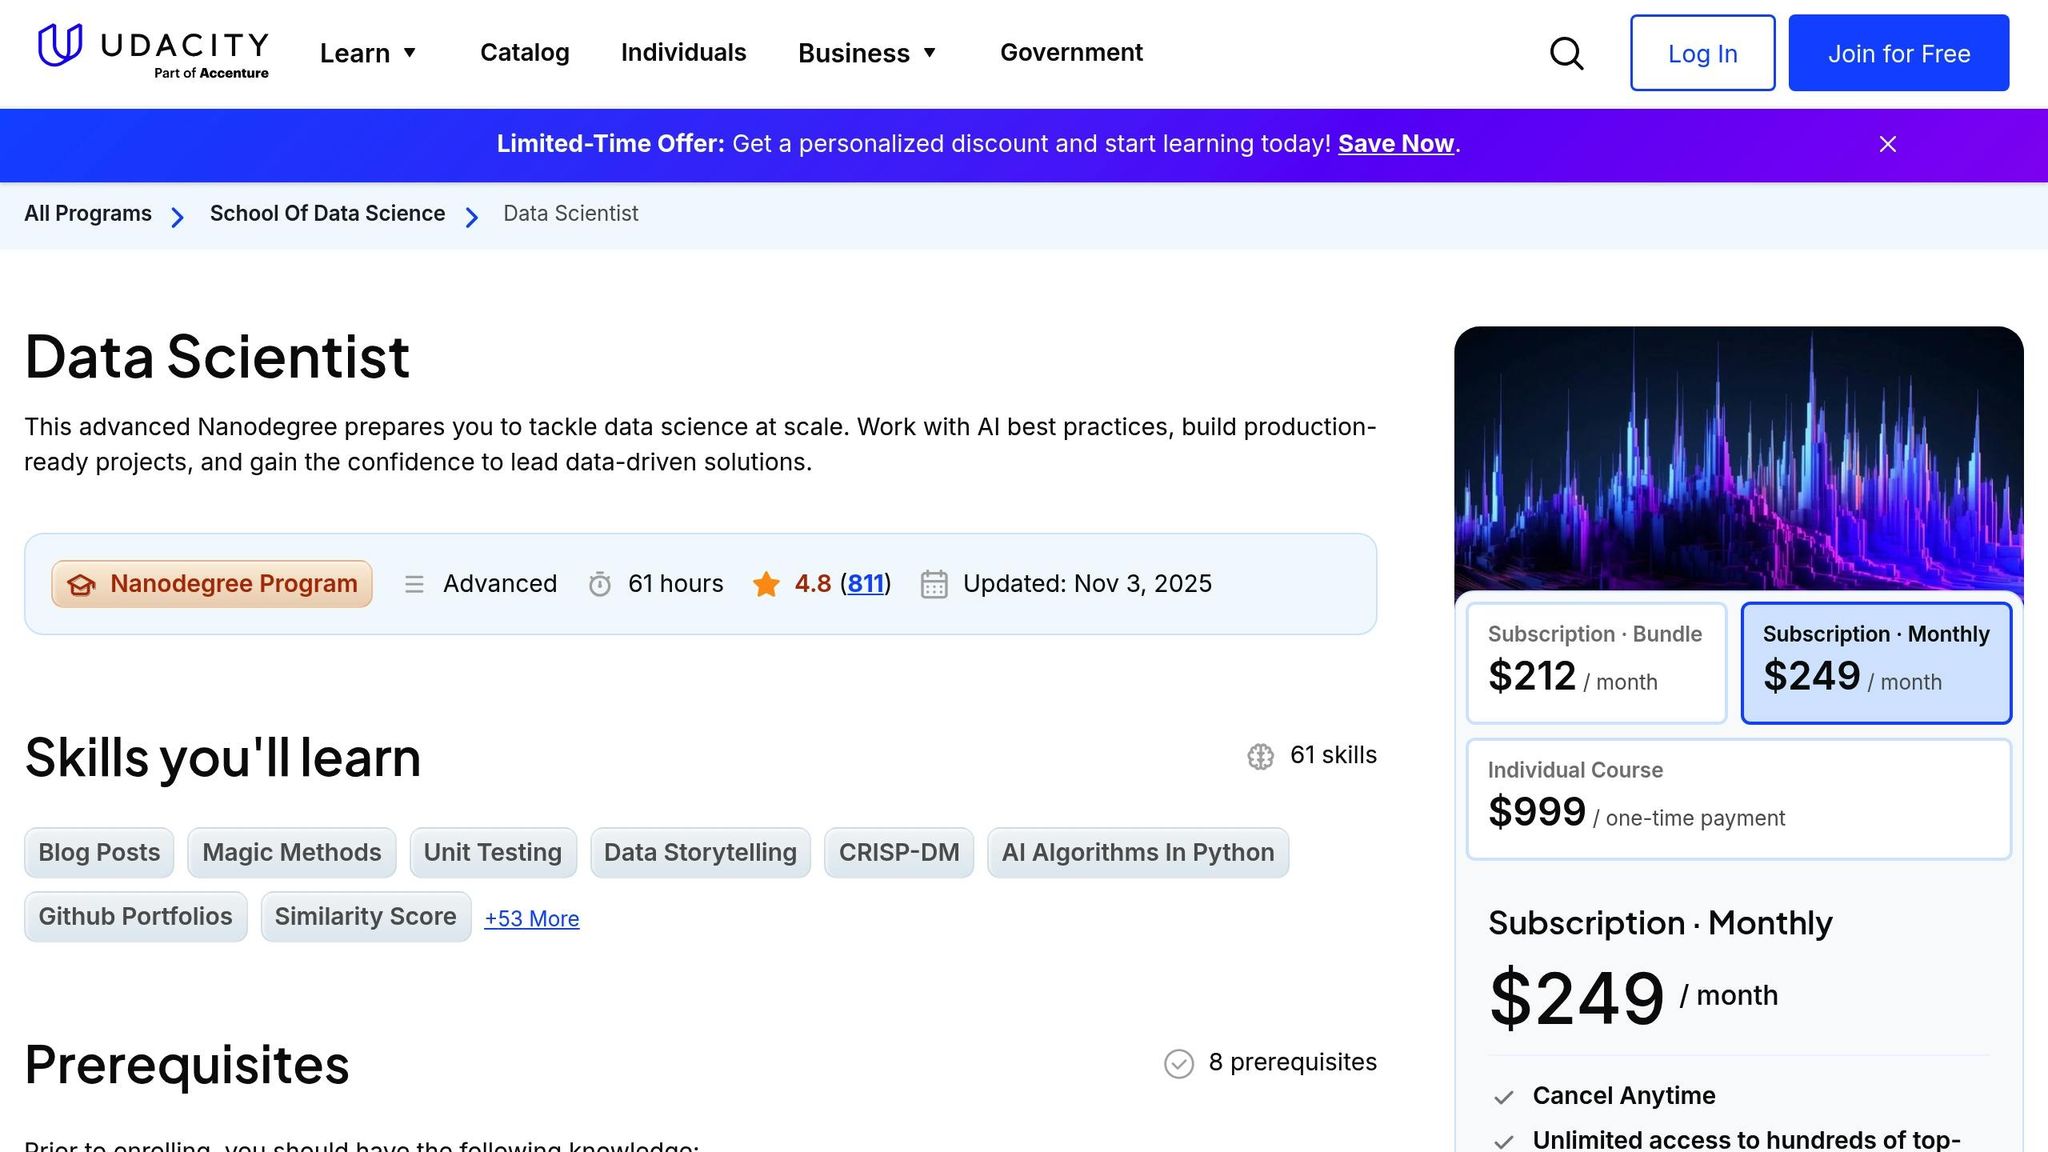Click the clock icon beside 61 hours
Viewport: 2048px width, 1152px height.
click(600, 584)
